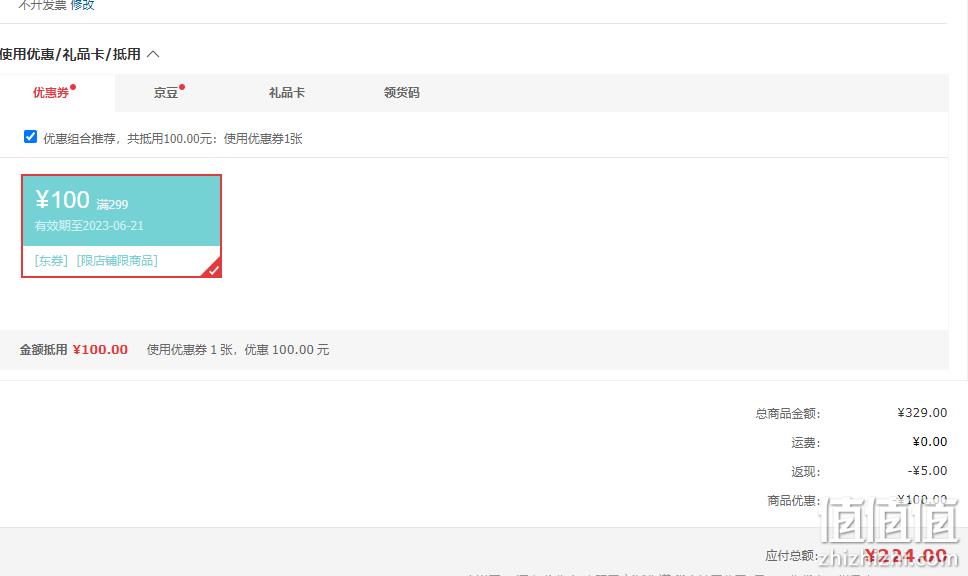Click the [东券] coupon label
This screenshot has height=576, width=968.
(x=51, y=261)
